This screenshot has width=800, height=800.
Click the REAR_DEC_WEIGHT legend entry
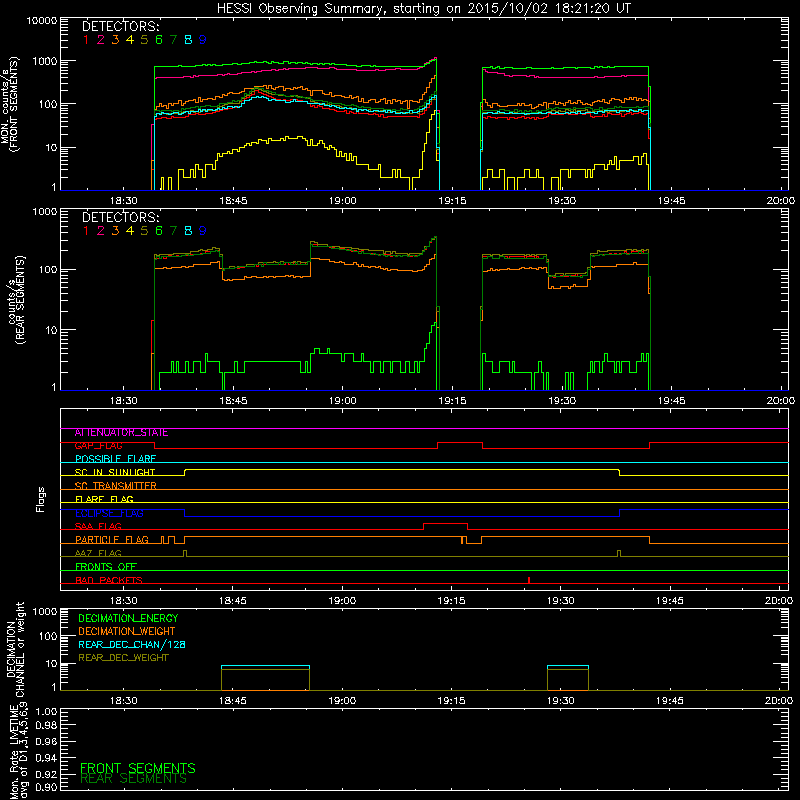(x=123, y=658)
